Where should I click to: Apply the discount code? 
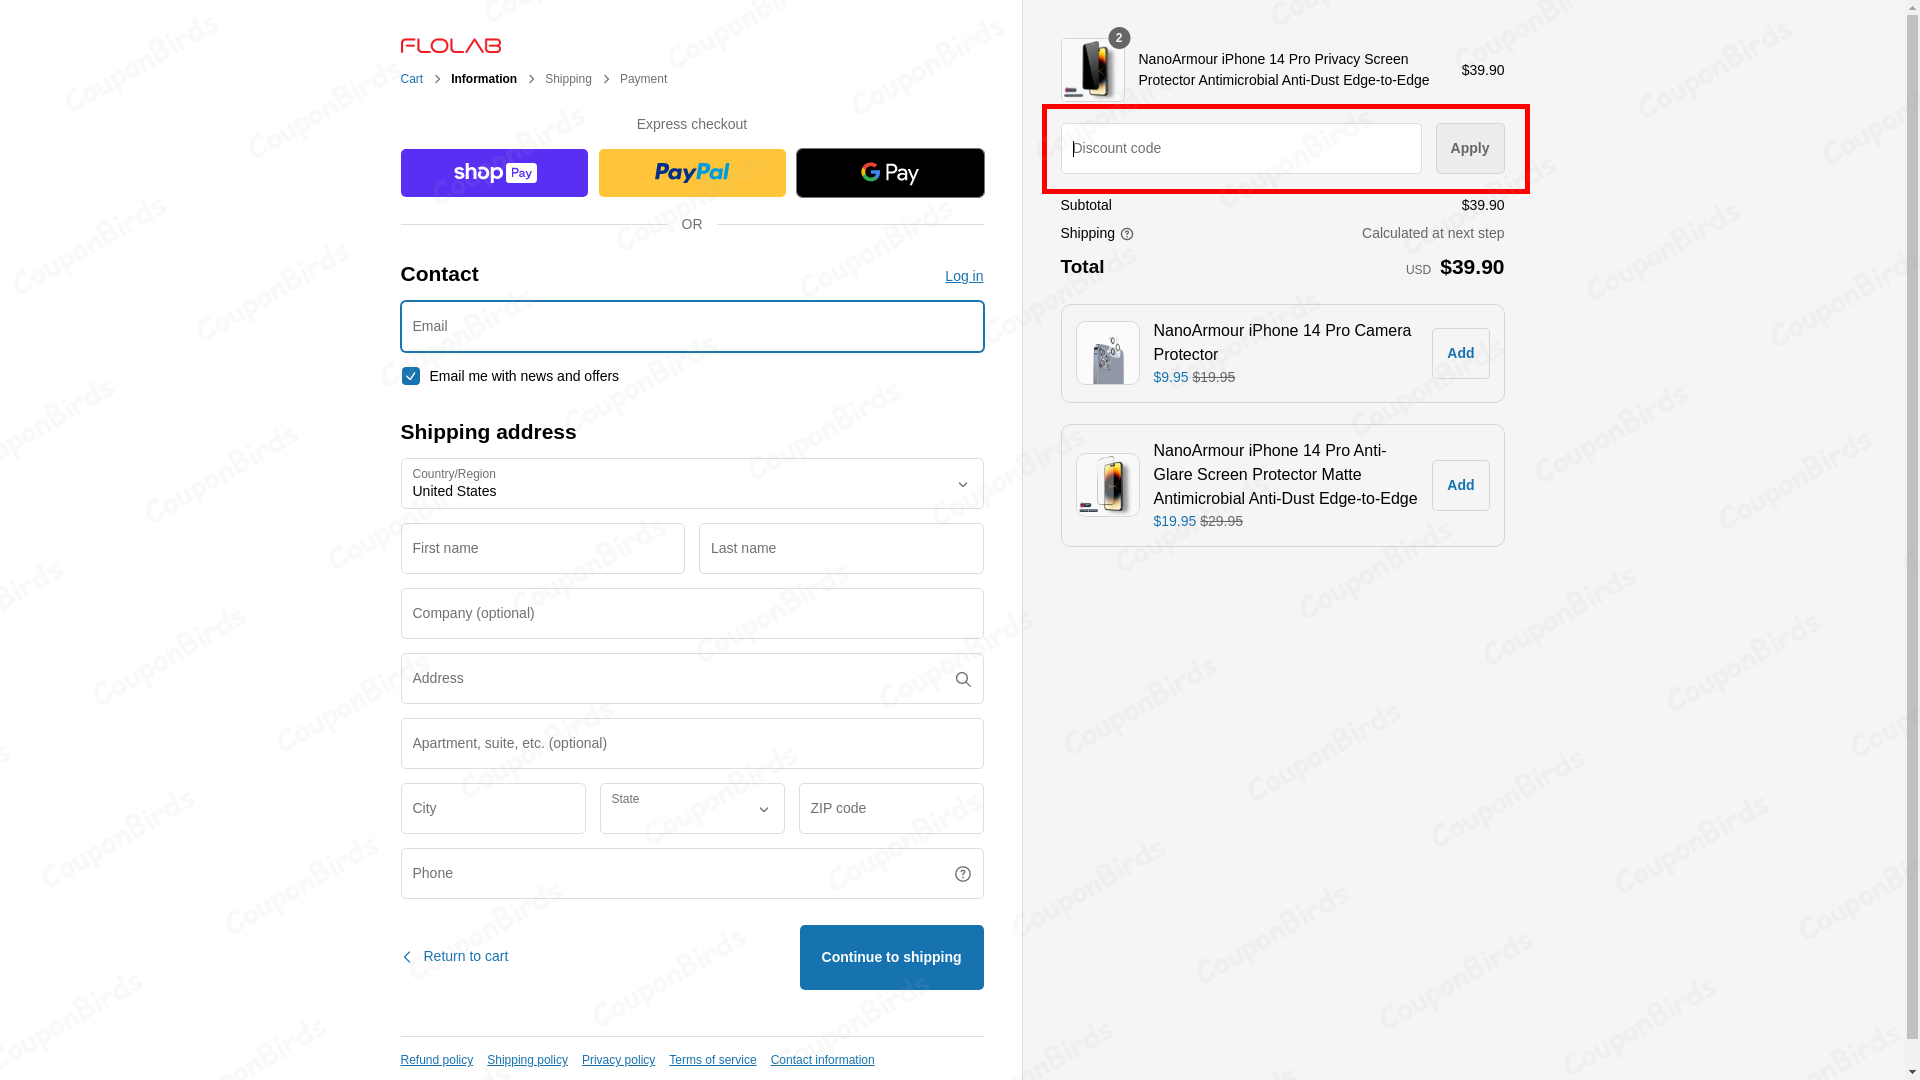[1469, 148]
